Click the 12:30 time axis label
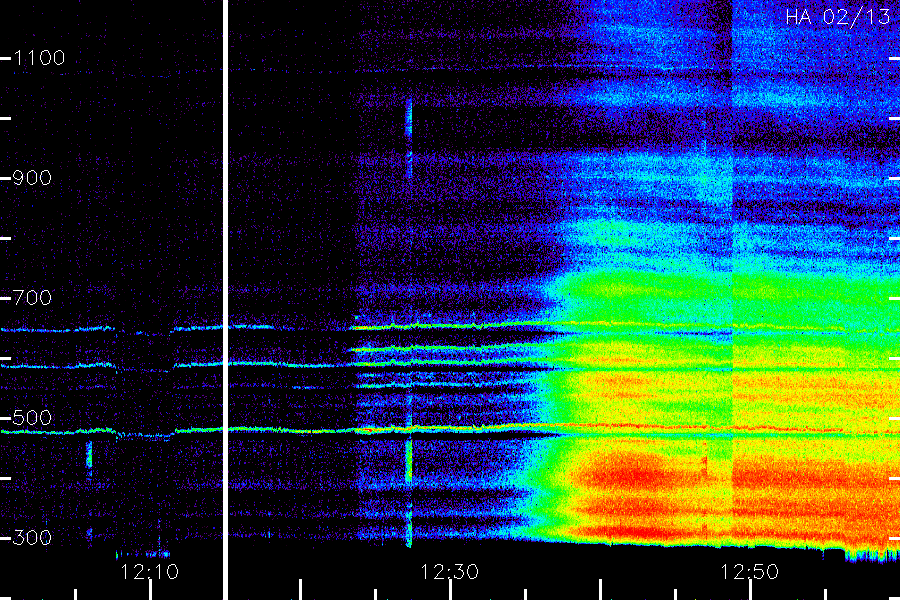 click(449, 572)
